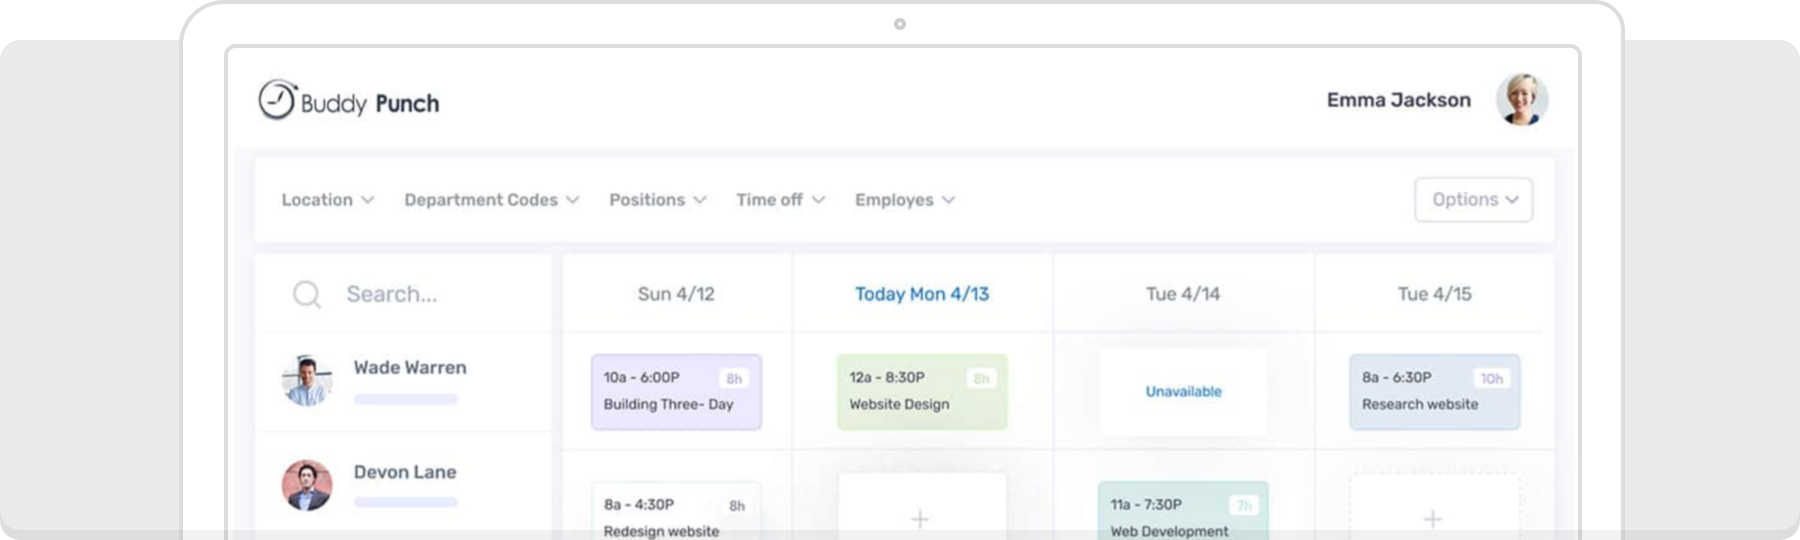Viewport: 1800px width, 540px height.
Task: Select the Tue 4/14 column header
Action: [x=1183, y=294]
